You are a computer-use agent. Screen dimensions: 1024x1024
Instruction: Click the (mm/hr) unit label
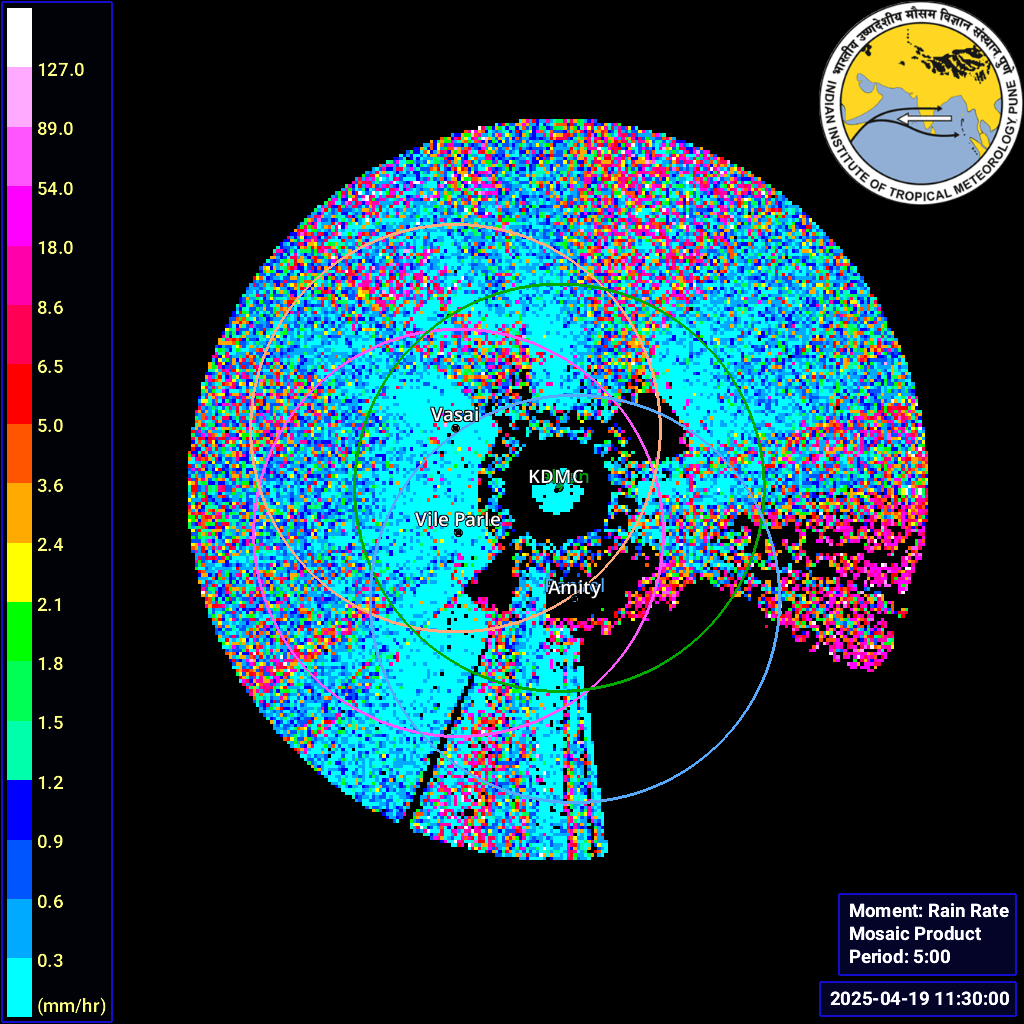click(x=72, y=1005)
